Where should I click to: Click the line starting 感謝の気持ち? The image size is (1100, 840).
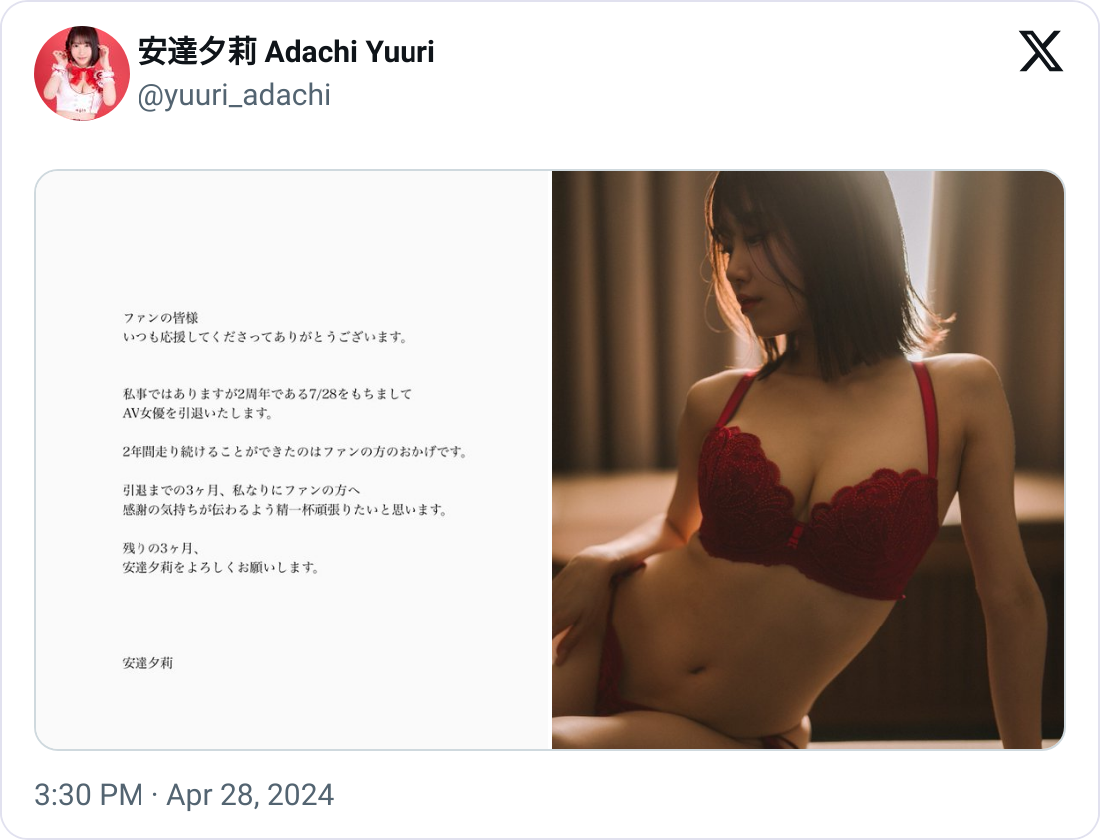pyautogui.click(x=285, y=509)
